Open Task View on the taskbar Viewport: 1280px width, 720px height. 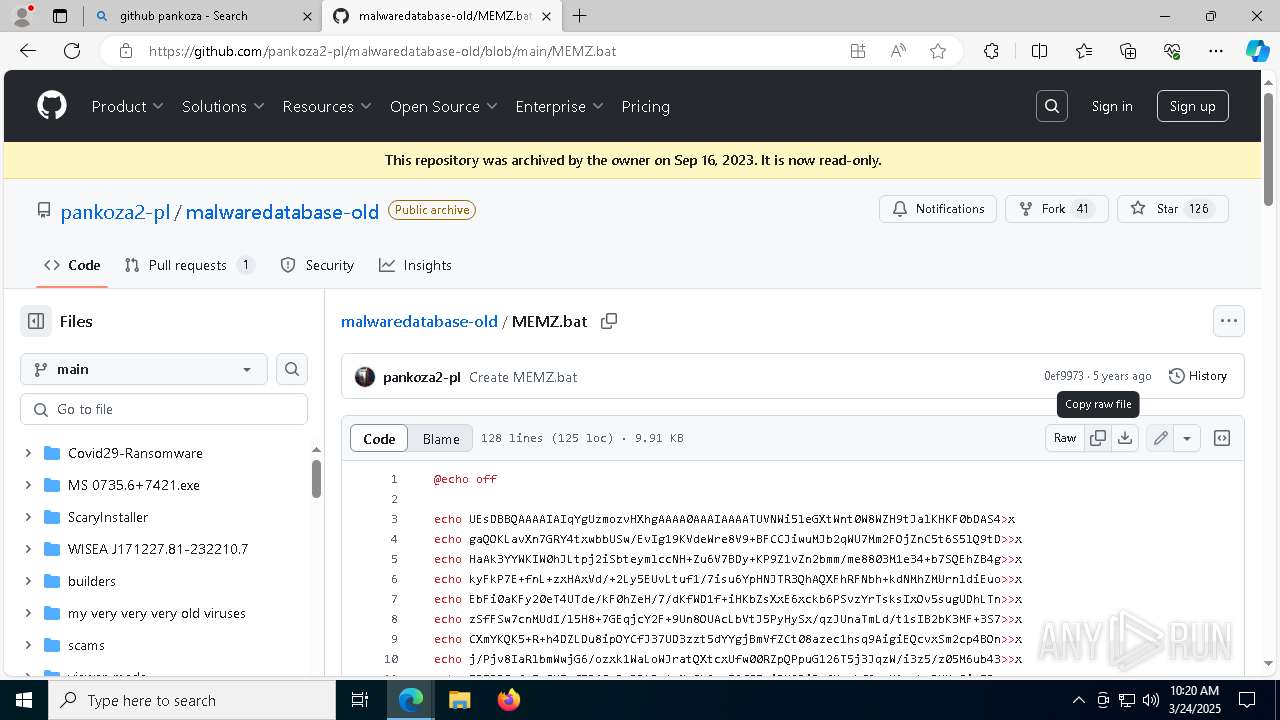coord(360,700)
